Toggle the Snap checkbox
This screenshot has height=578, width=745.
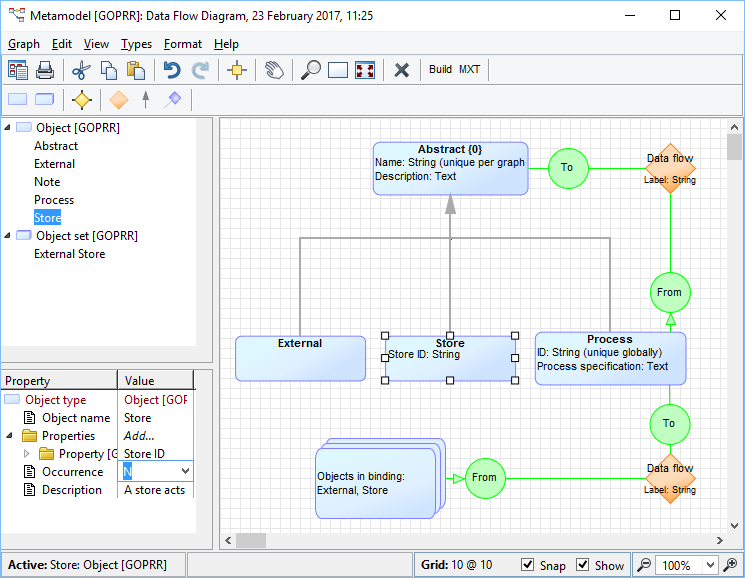click(x=528, y=565)
